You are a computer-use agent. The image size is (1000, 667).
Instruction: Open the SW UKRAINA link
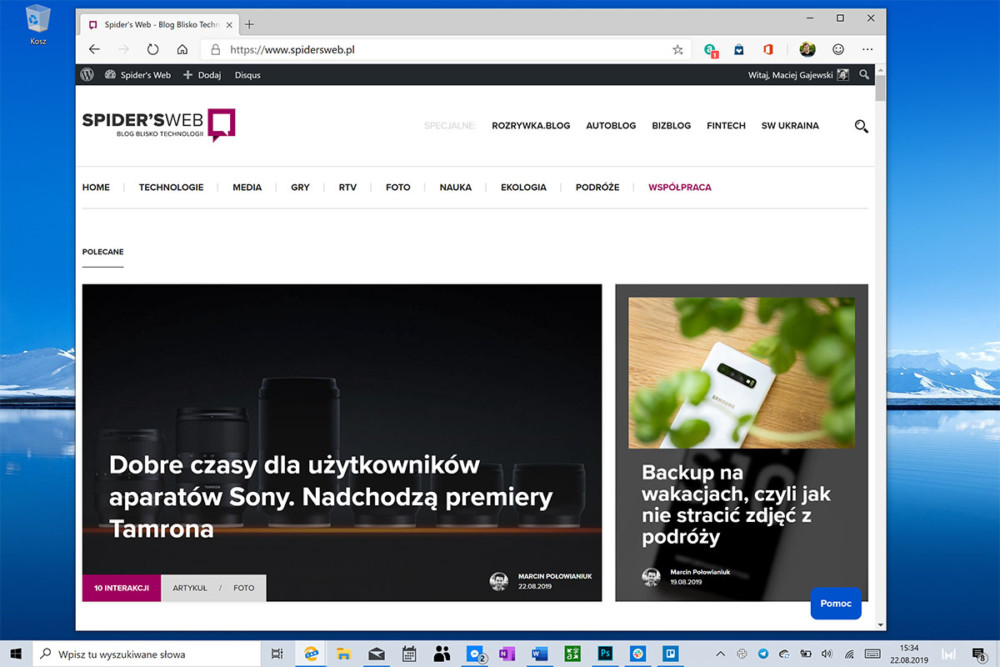pos(790,126)
